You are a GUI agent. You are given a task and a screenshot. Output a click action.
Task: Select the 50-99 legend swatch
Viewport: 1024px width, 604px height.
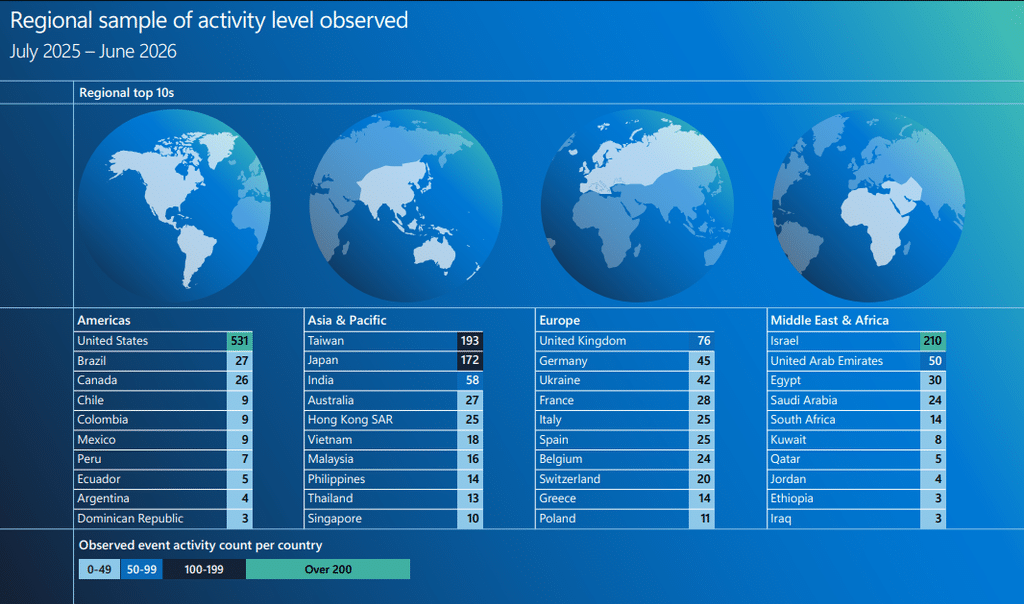point(141,569)
